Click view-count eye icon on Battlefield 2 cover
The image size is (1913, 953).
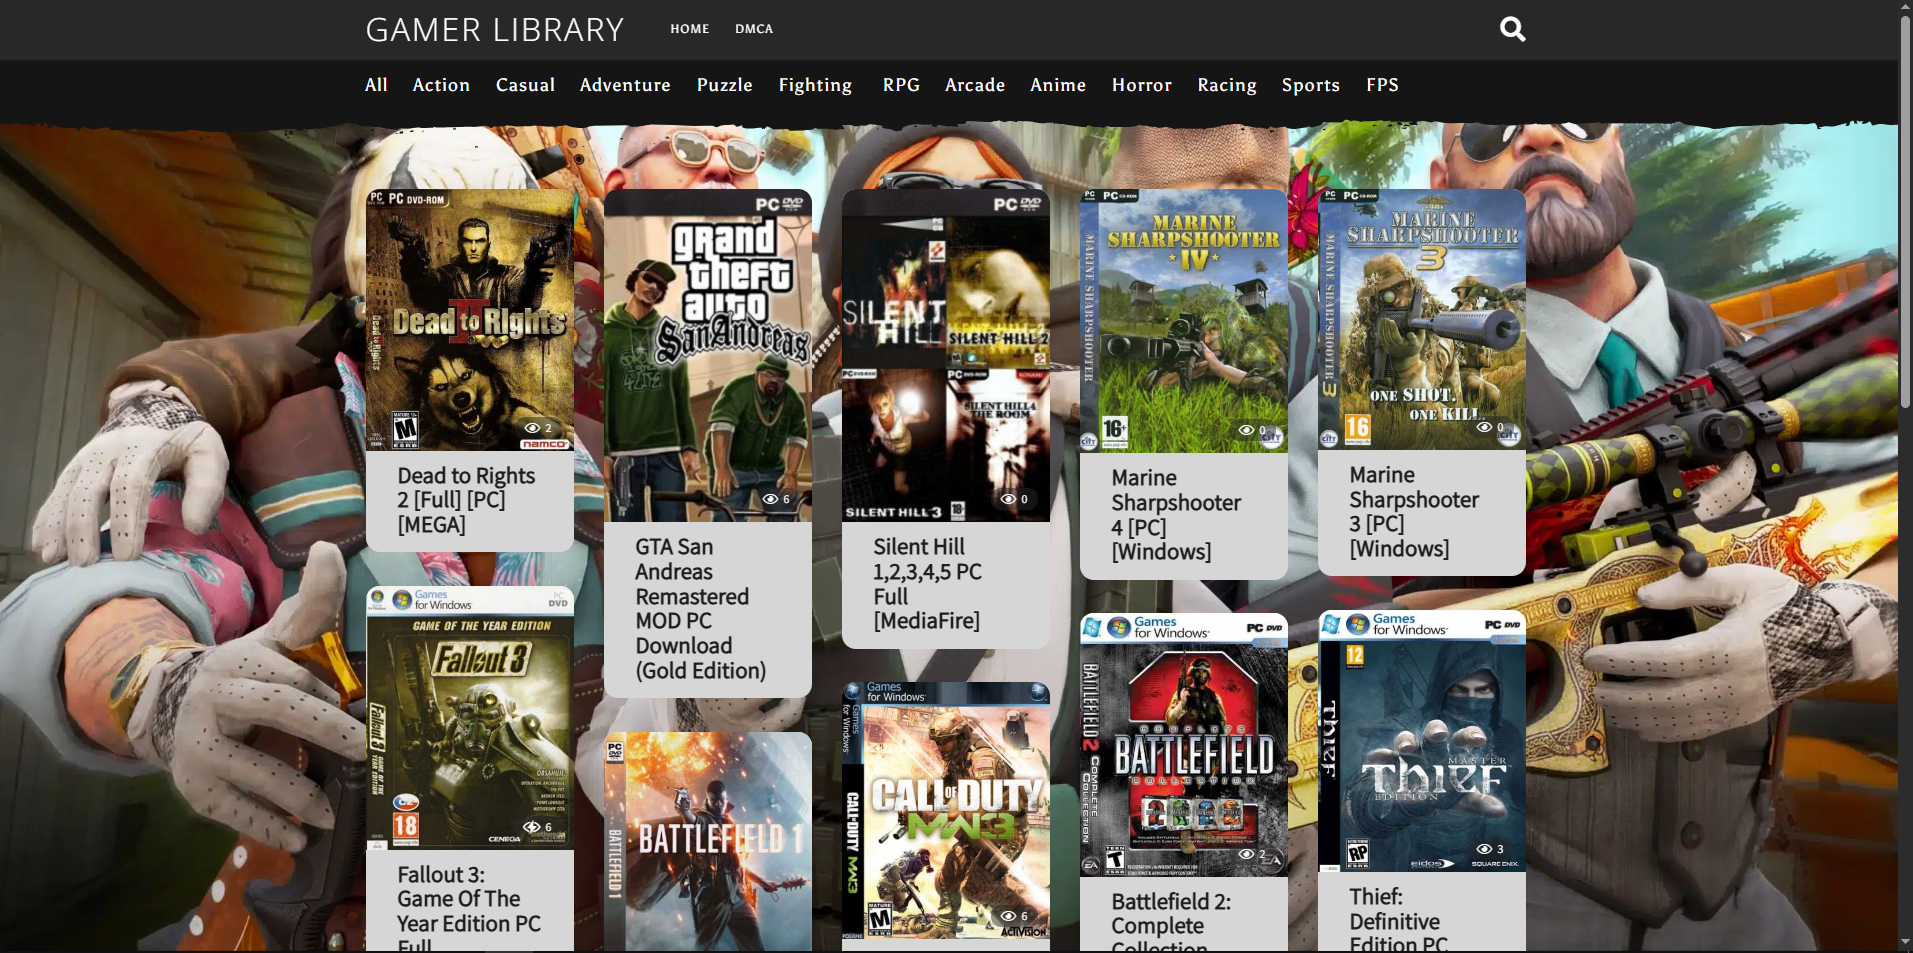click(x=1246, y=855)
